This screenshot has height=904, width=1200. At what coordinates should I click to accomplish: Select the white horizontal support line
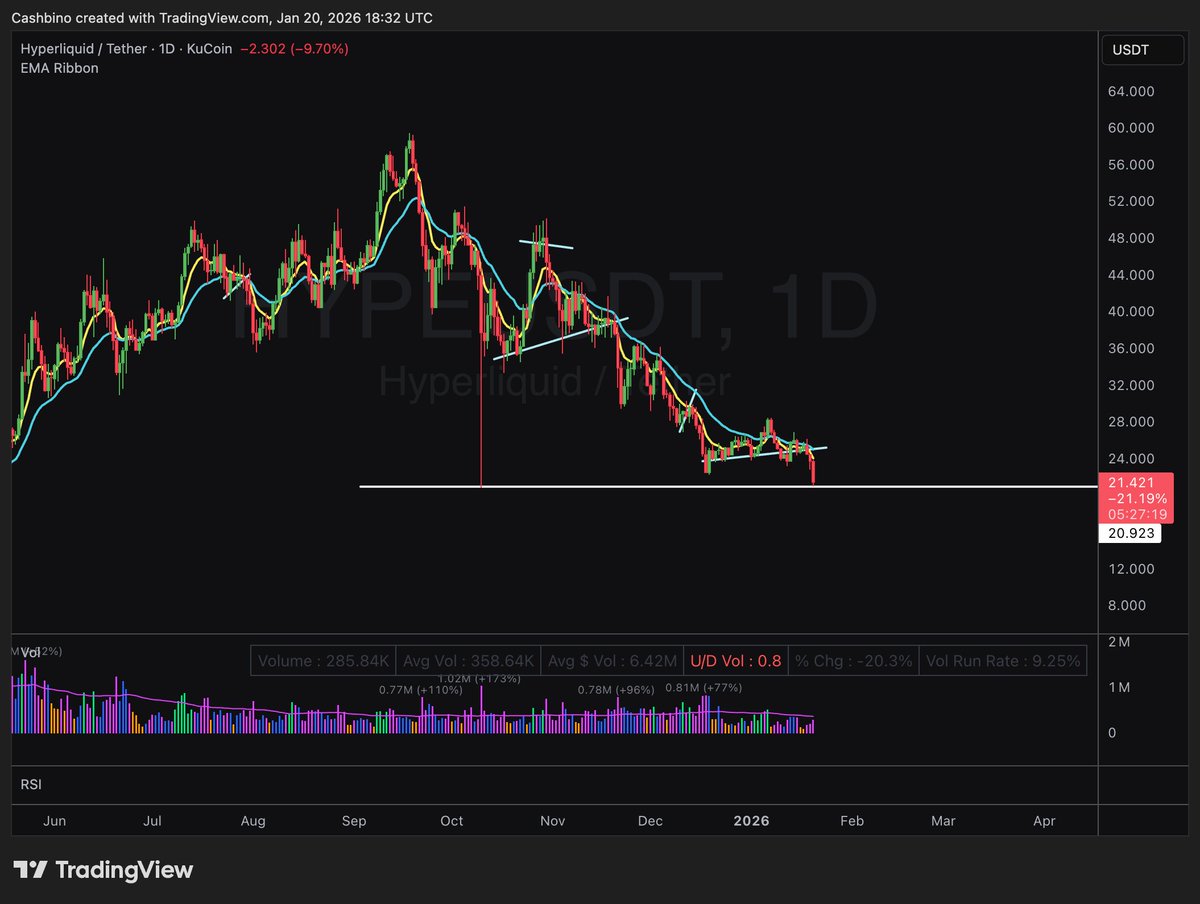tap(728, 487)
